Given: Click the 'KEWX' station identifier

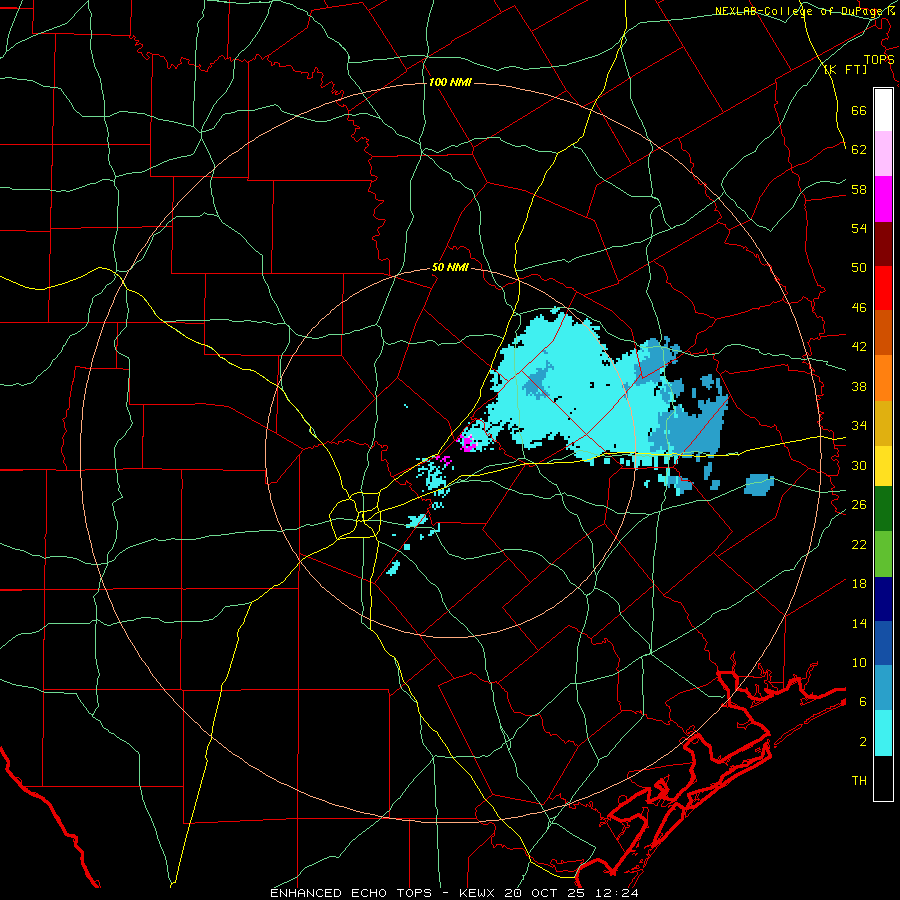Looking at the screenshot, I should click(477, 893).
